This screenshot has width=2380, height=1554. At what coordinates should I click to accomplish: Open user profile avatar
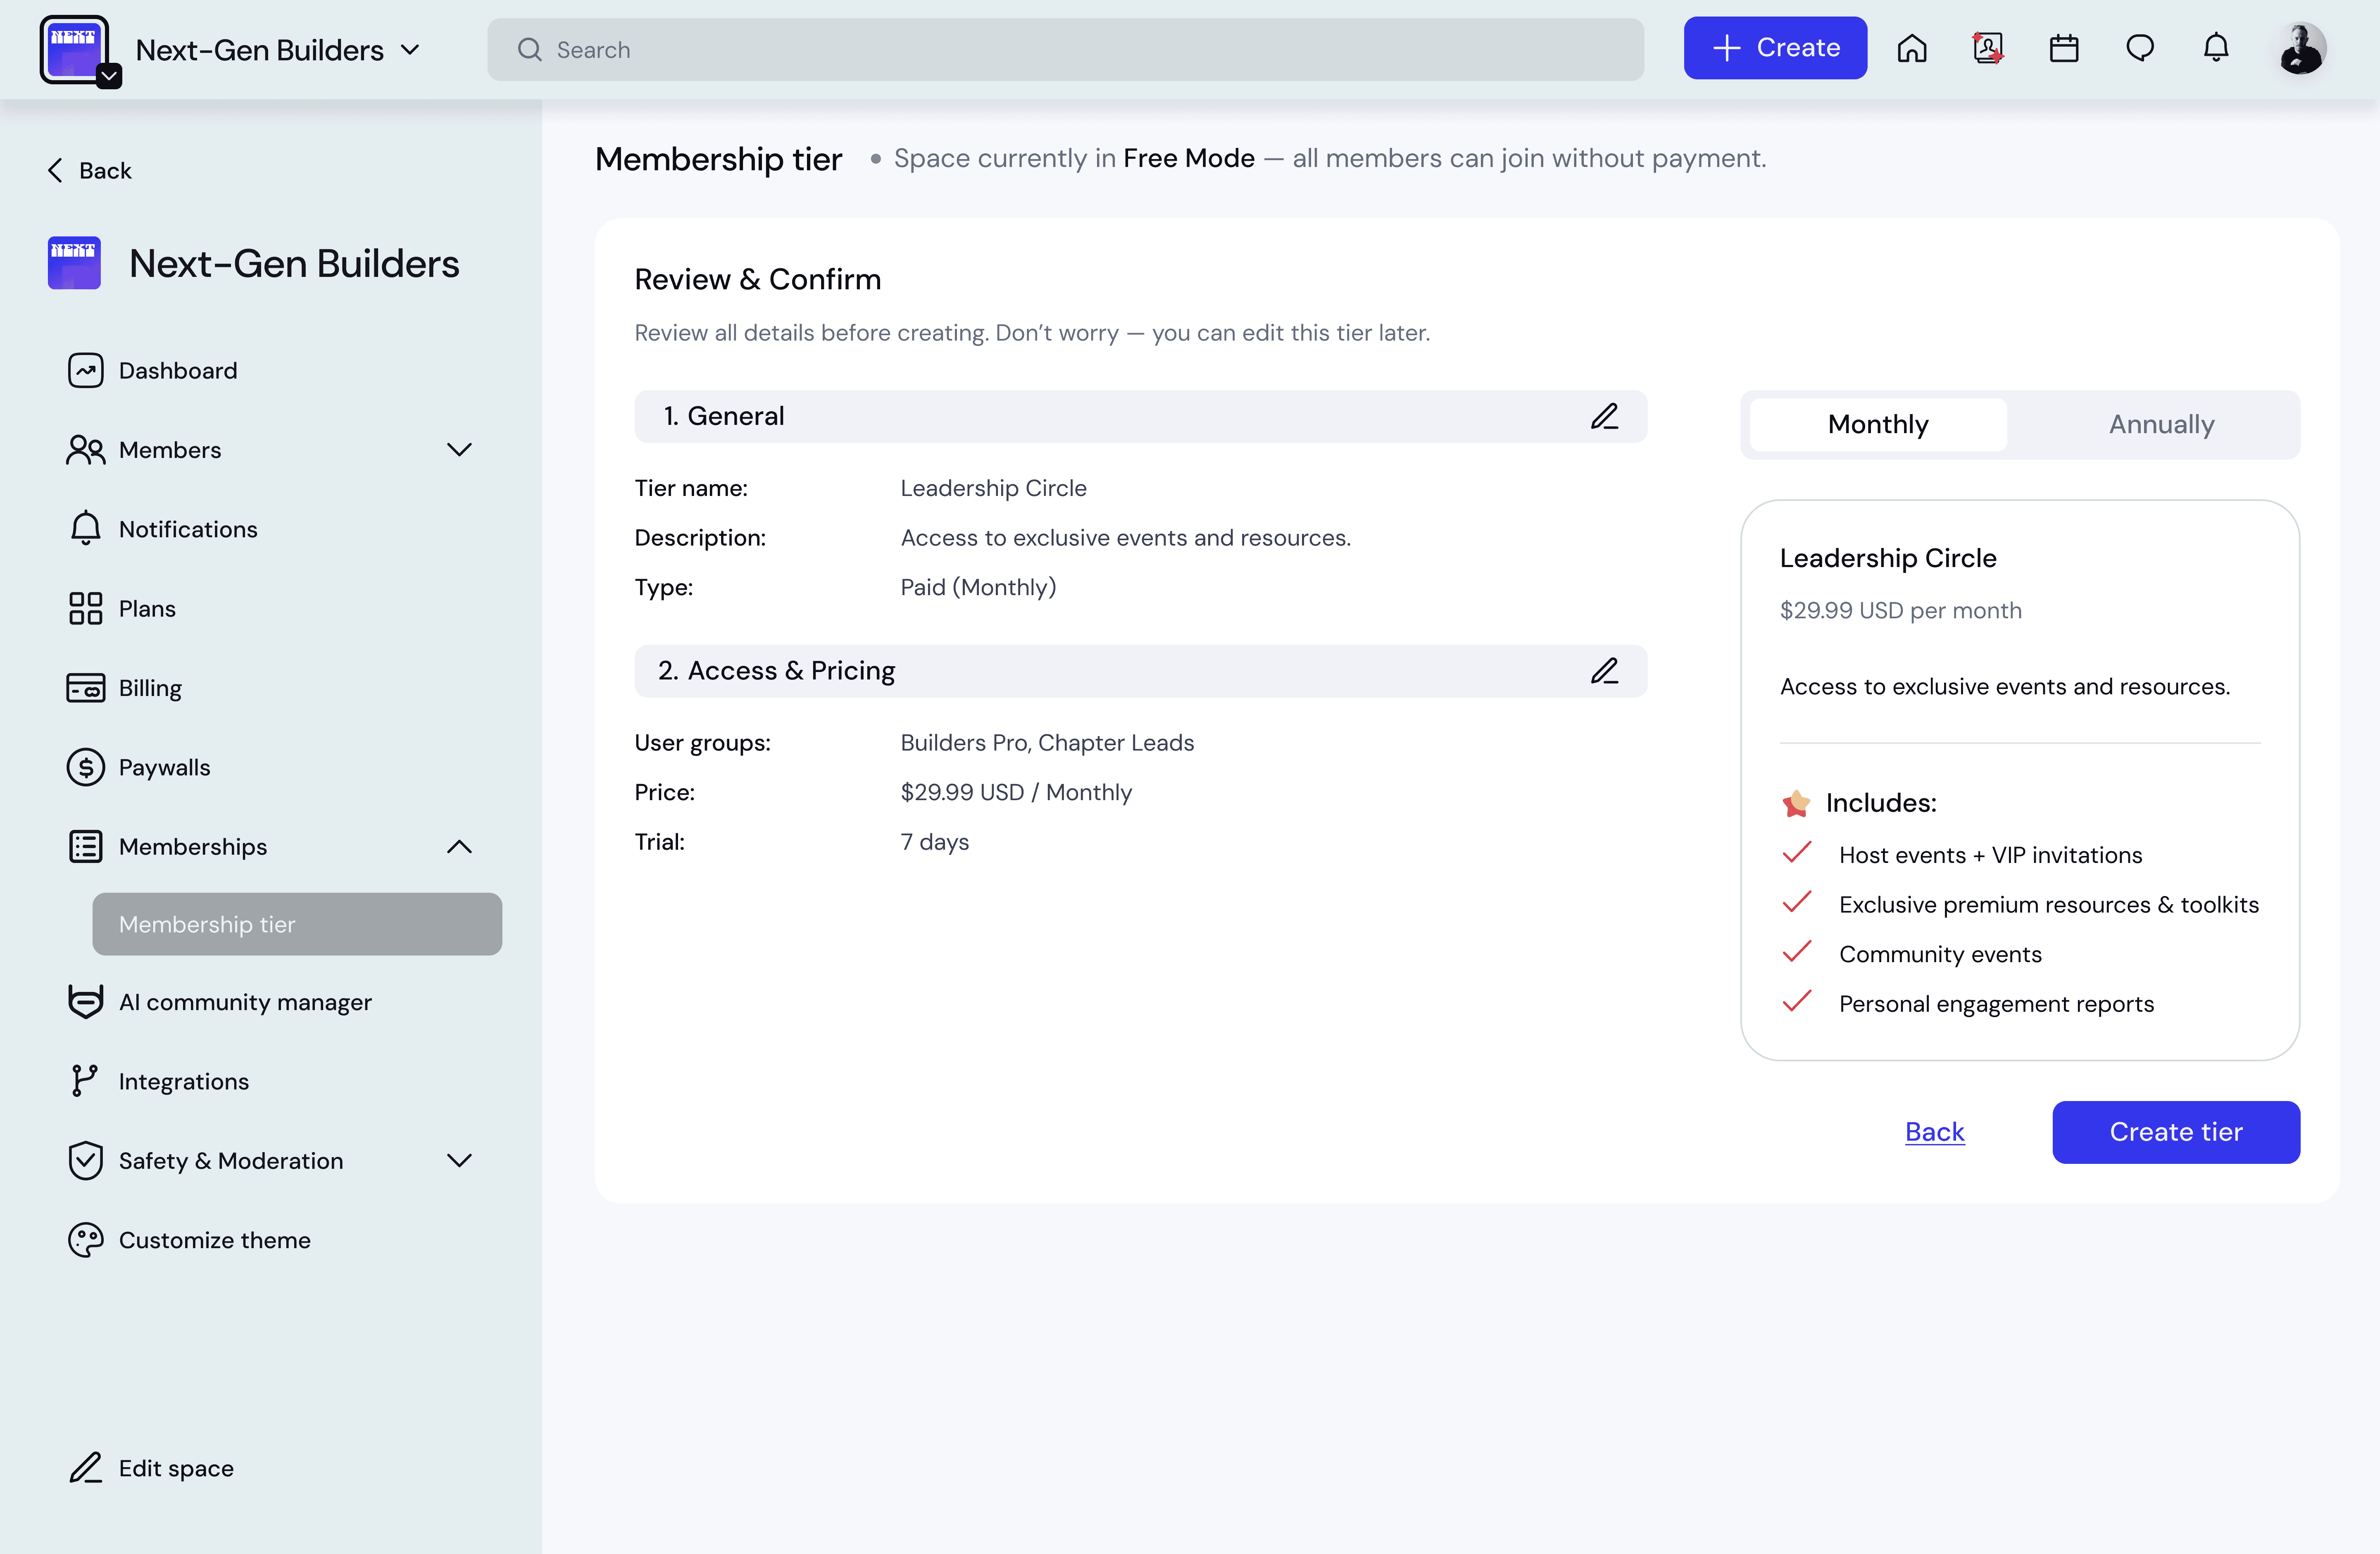(x=2301, y=48)
